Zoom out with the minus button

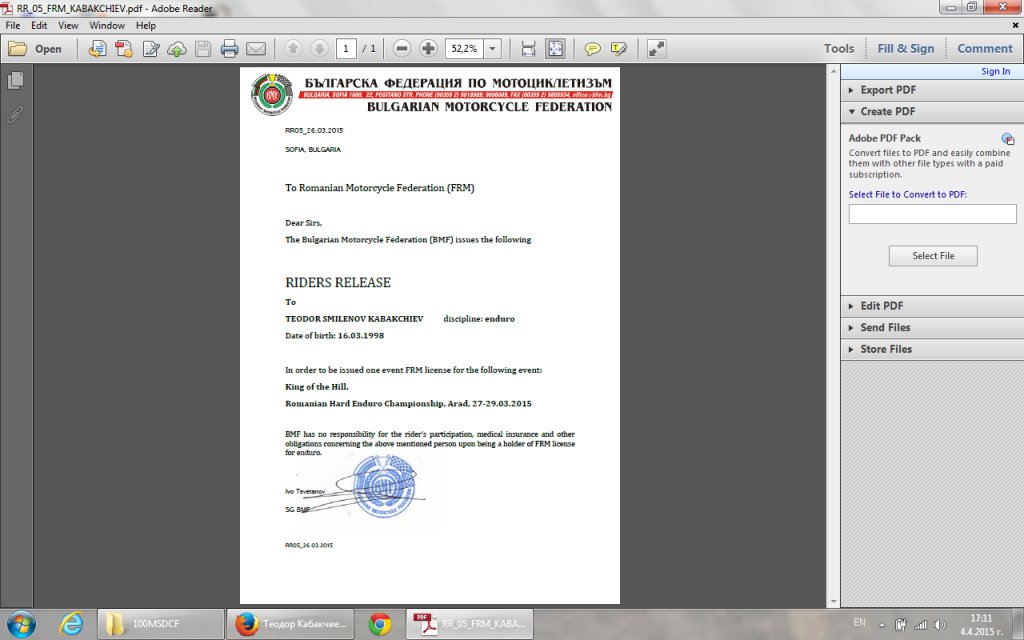click(402, 48)
